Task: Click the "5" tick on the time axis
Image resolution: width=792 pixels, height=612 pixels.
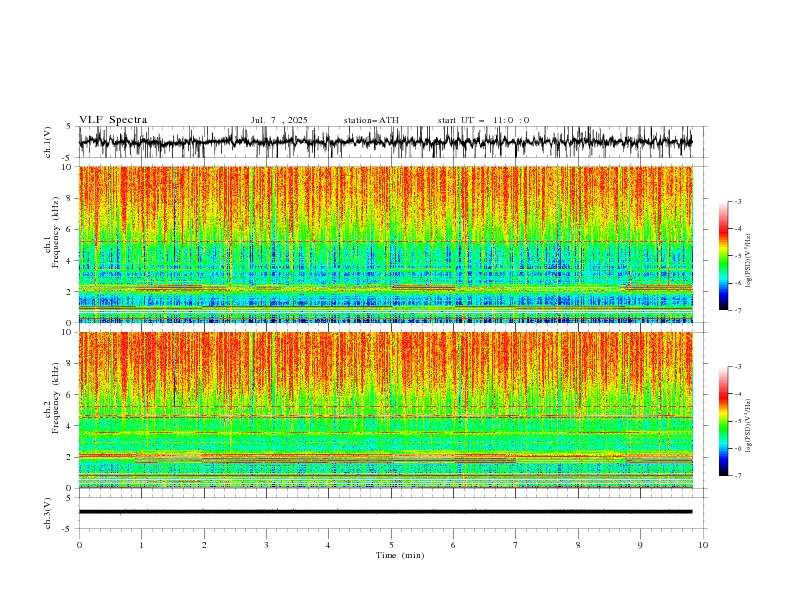Action: tap(391, 545)
